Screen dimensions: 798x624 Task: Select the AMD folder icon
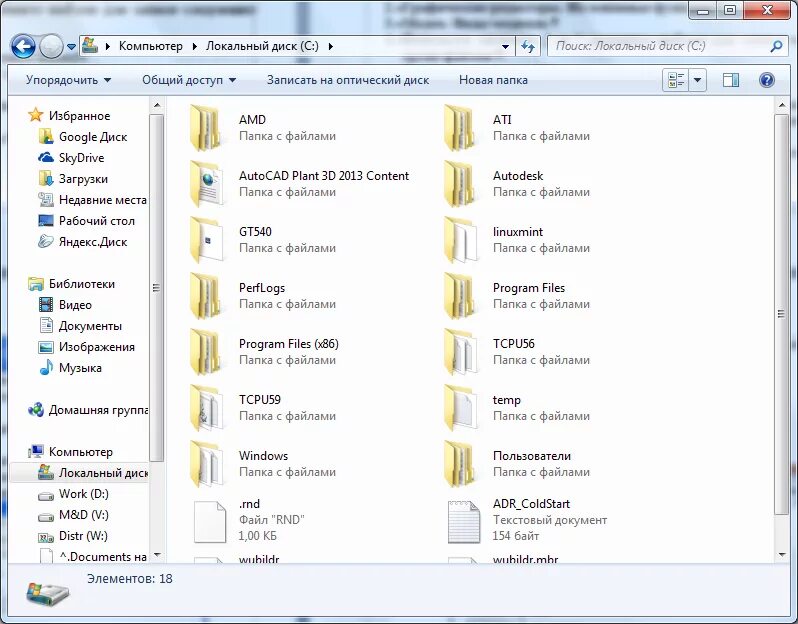coord(207,128)
